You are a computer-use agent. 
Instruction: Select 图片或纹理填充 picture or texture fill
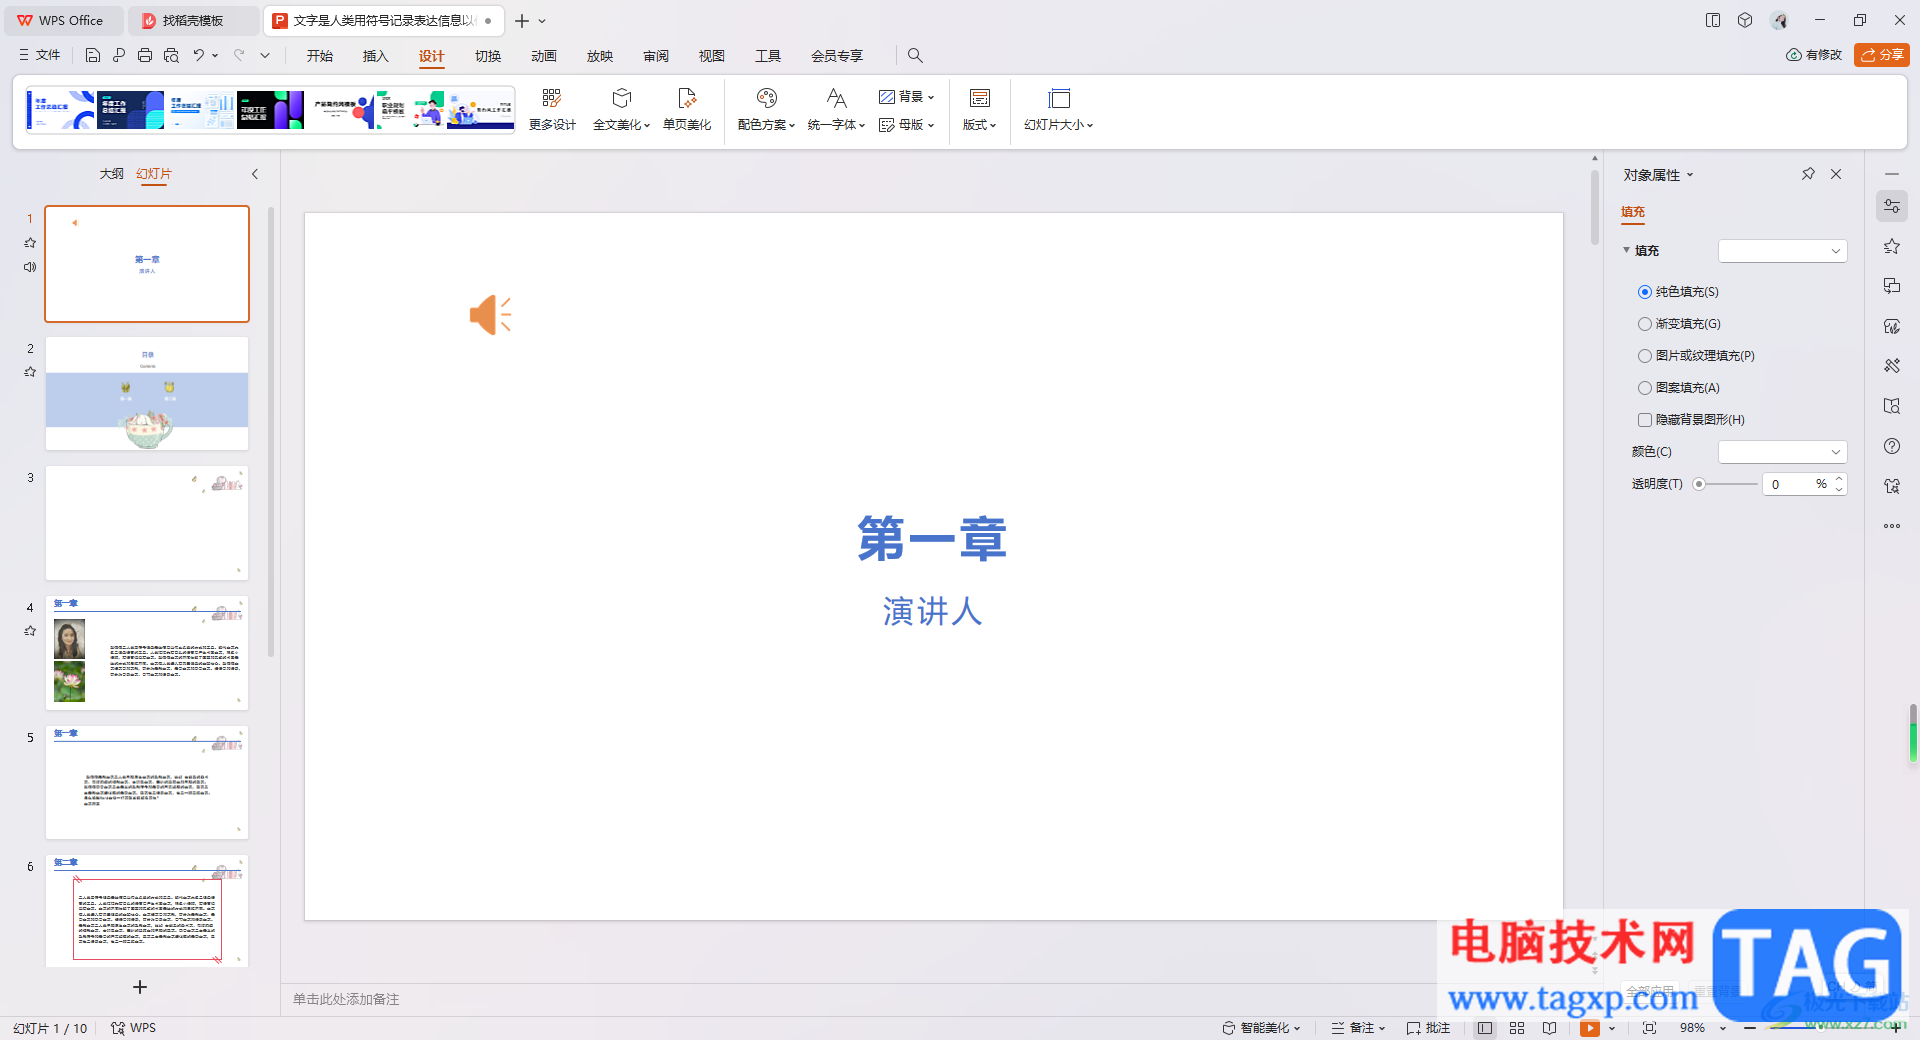(1696, 356)
